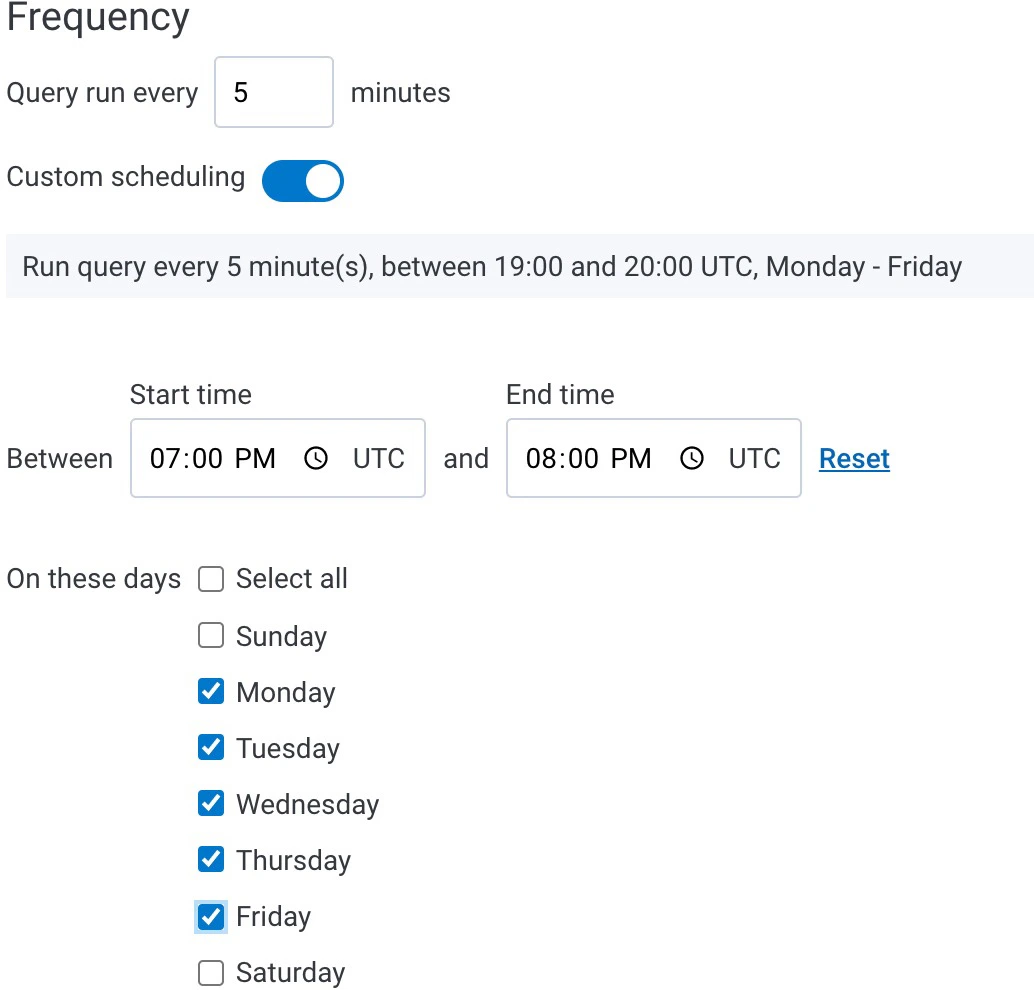
Task: Select the 07:00 PM start time value
Action: tap(212, 458)
